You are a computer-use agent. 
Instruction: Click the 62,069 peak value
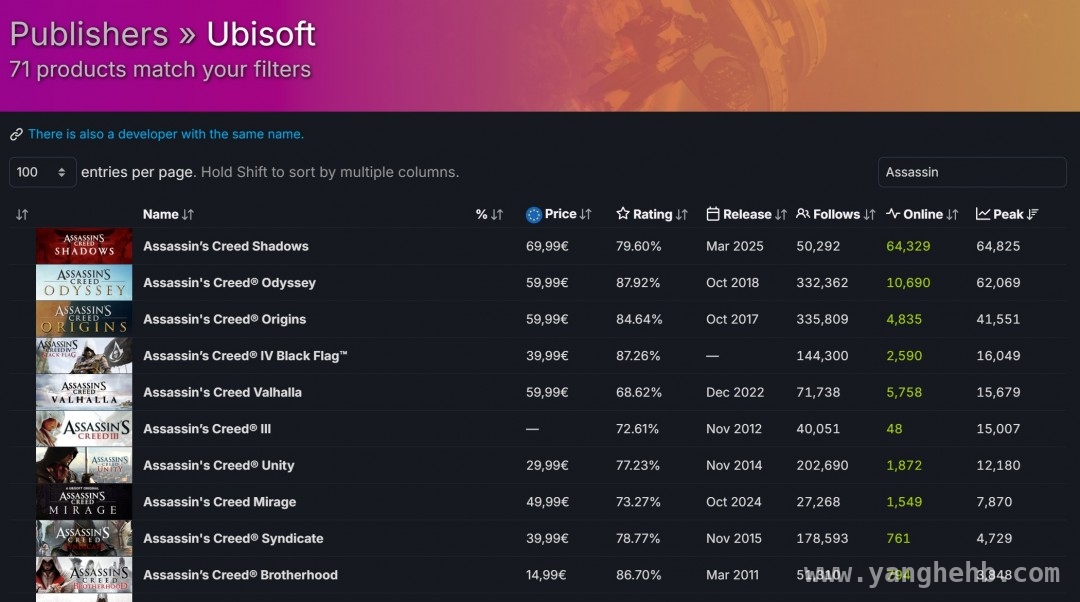pyautogui.click(x=998, y=282)
